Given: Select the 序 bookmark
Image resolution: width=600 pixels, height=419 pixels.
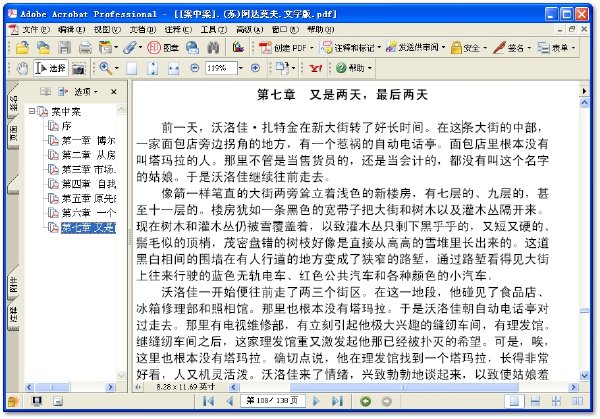Looking at the screenshot, I should (67, 126).
